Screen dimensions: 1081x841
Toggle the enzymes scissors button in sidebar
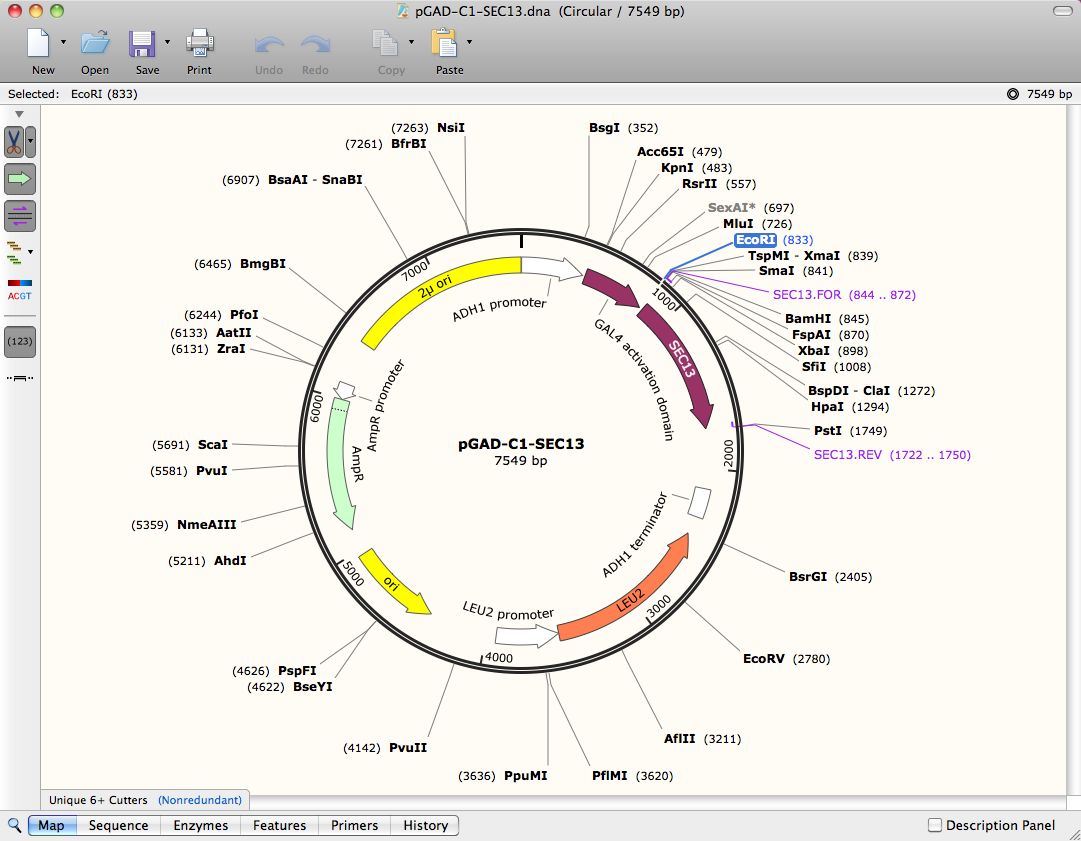[x=15, y=141]
